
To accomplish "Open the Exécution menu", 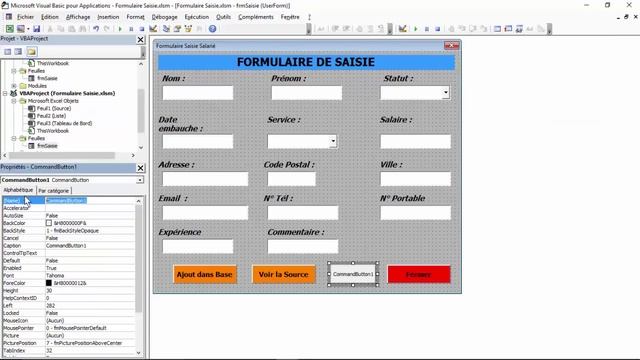I will point(197,17).
